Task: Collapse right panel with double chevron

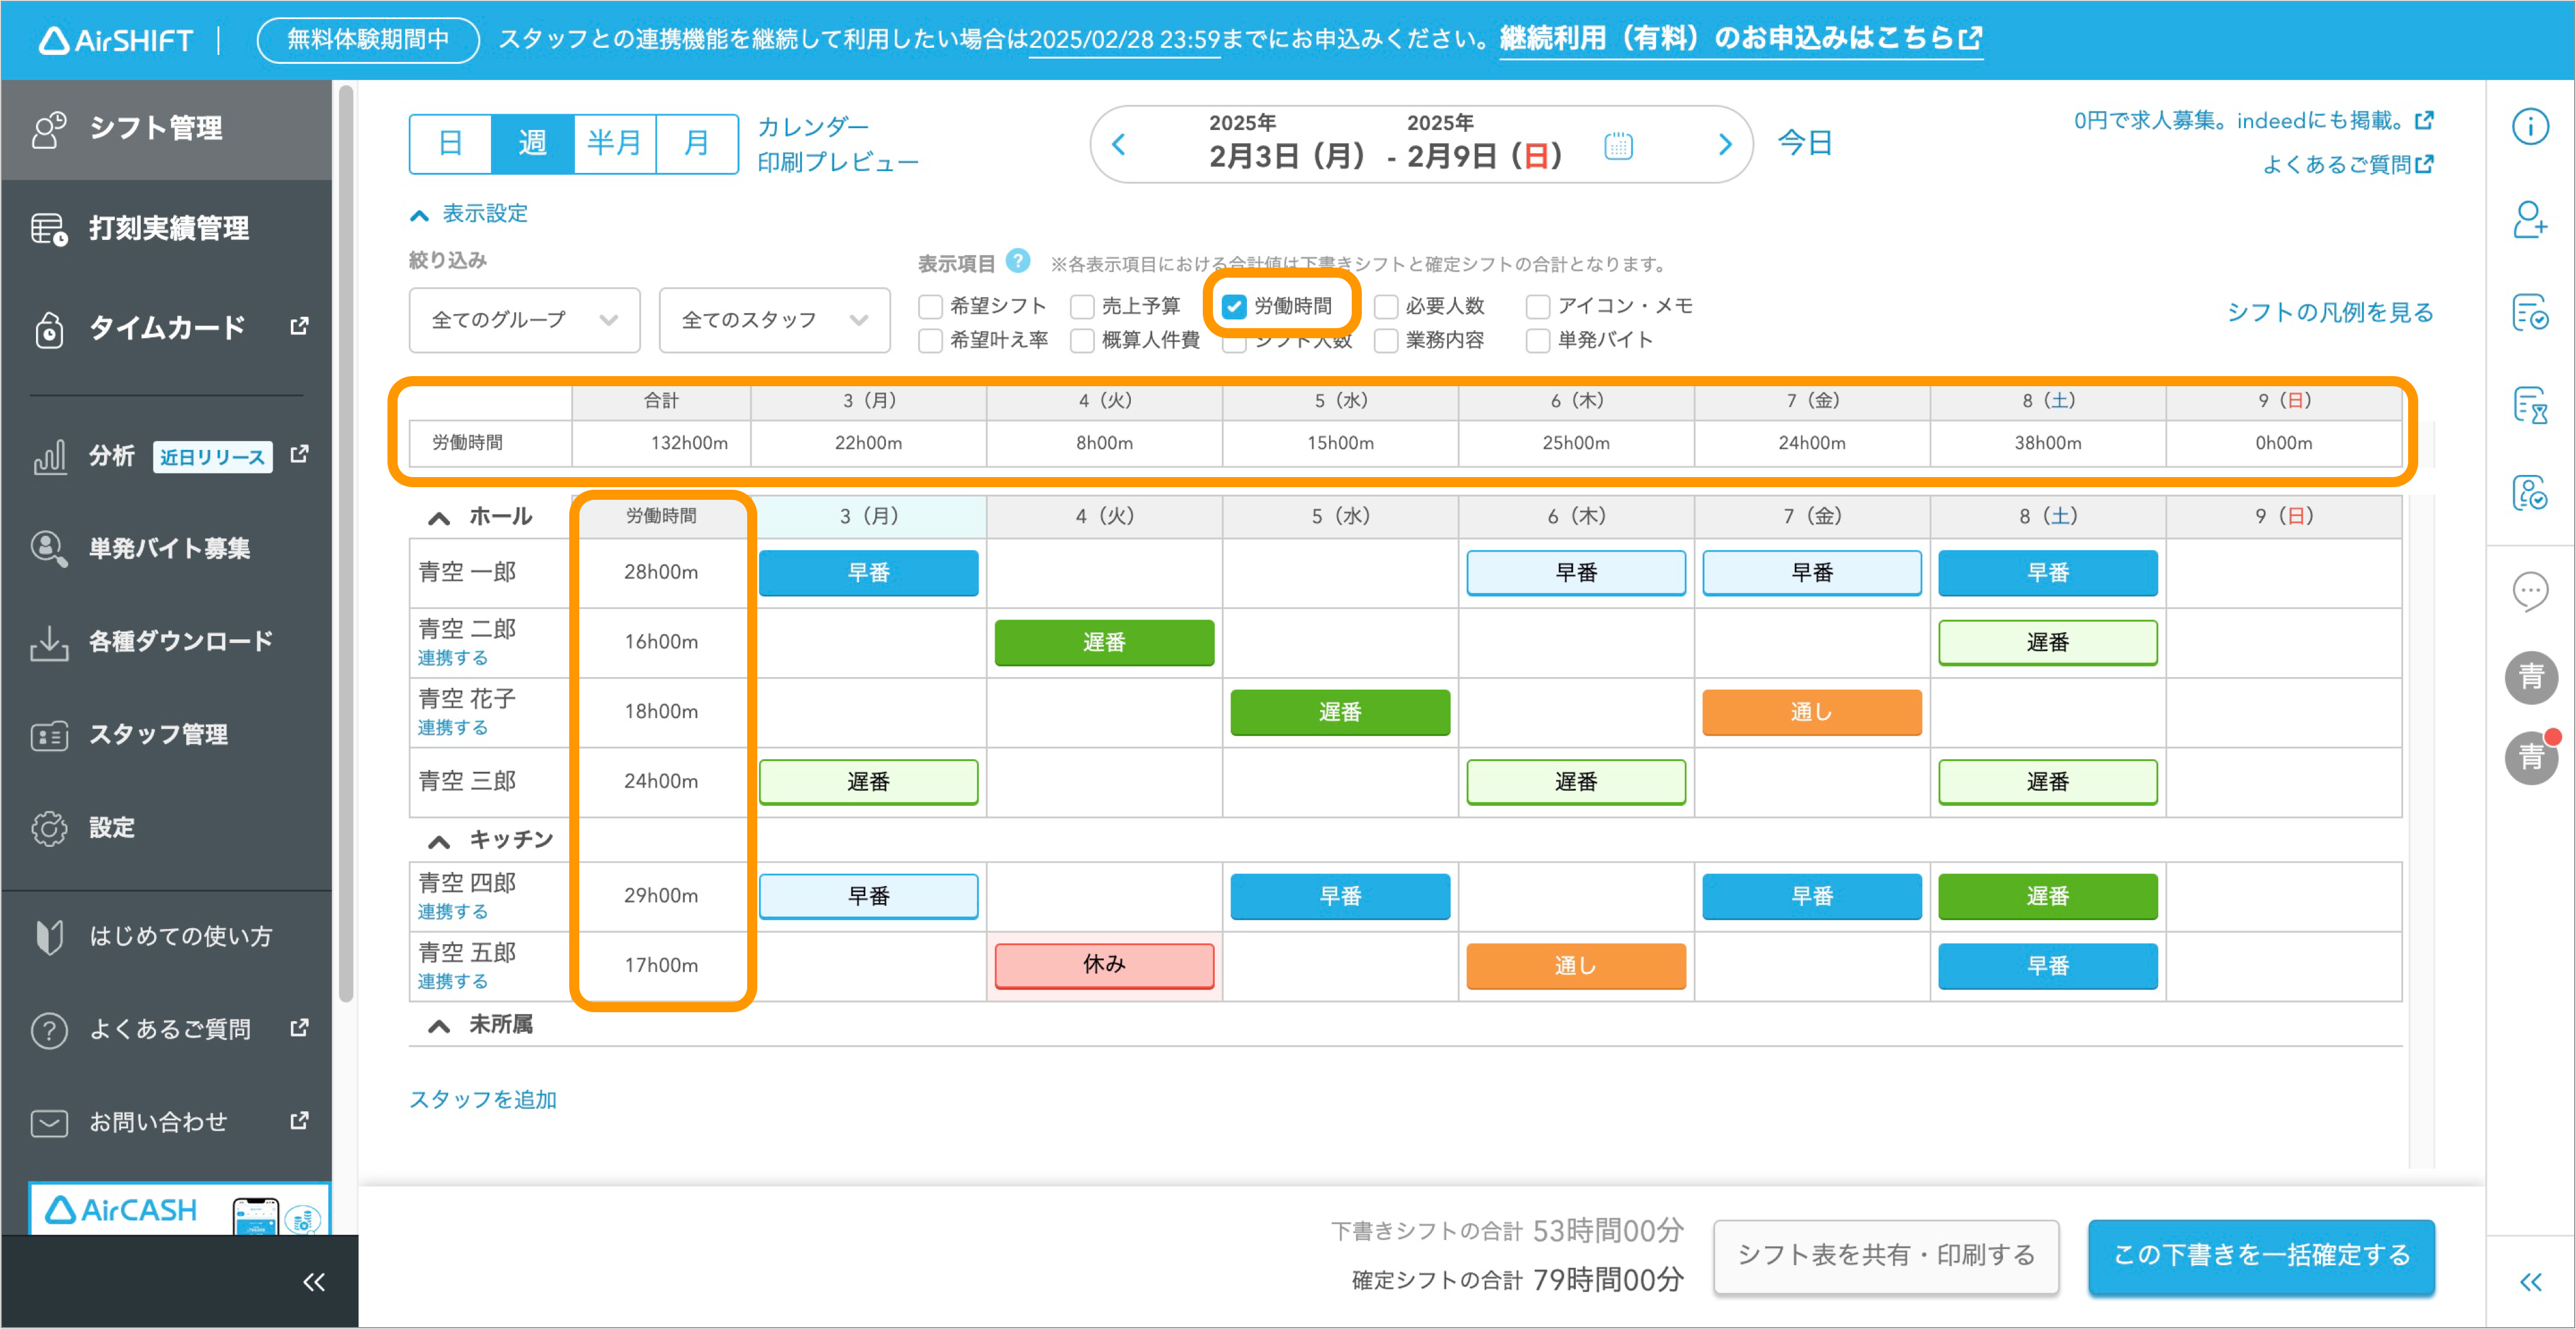Action: pos(2530,1282)
